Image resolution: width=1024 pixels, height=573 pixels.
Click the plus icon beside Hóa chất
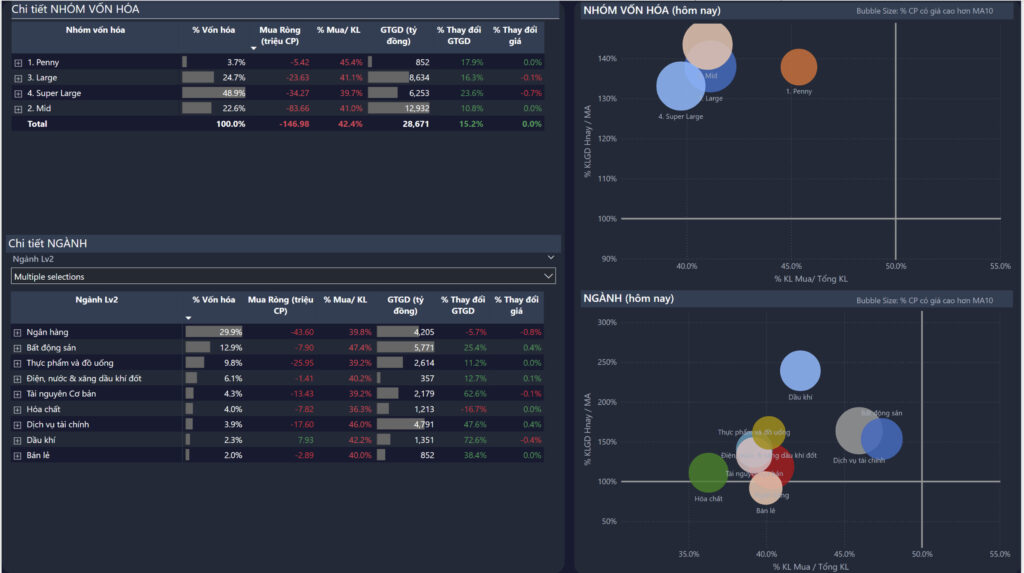tap(18, 409)
